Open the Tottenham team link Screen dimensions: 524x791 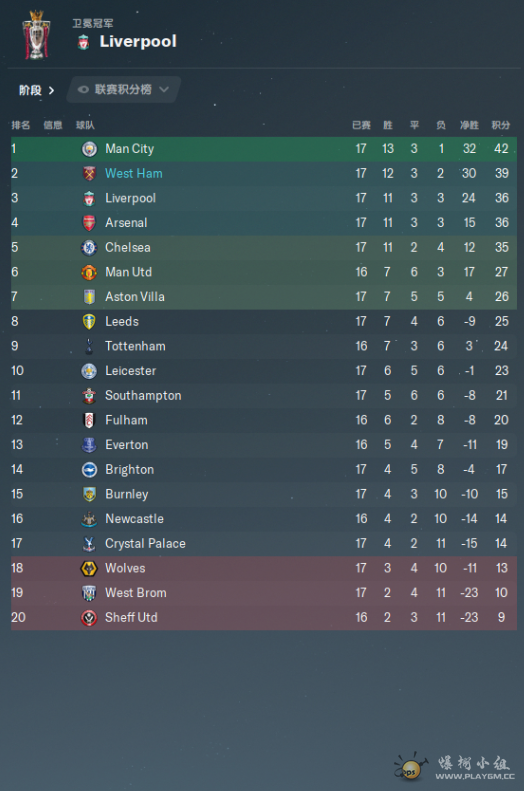tap(135, 346)
